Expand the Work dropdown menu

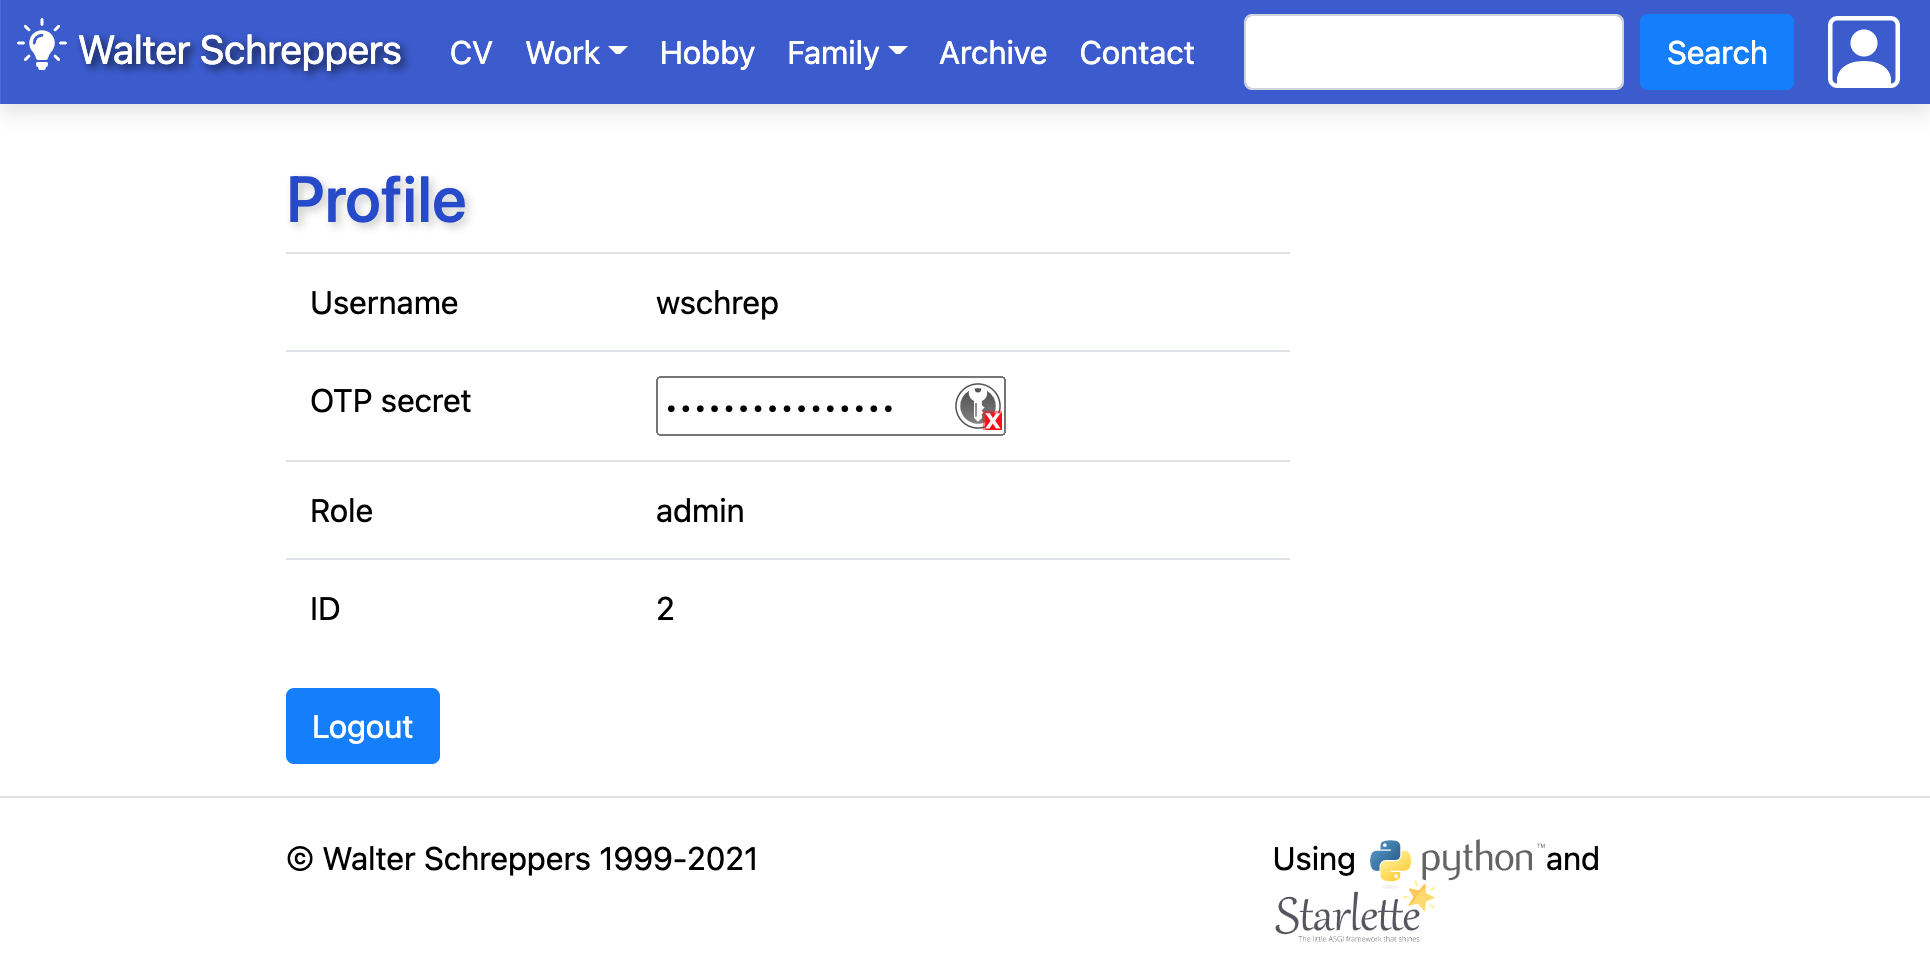point(576,52)
